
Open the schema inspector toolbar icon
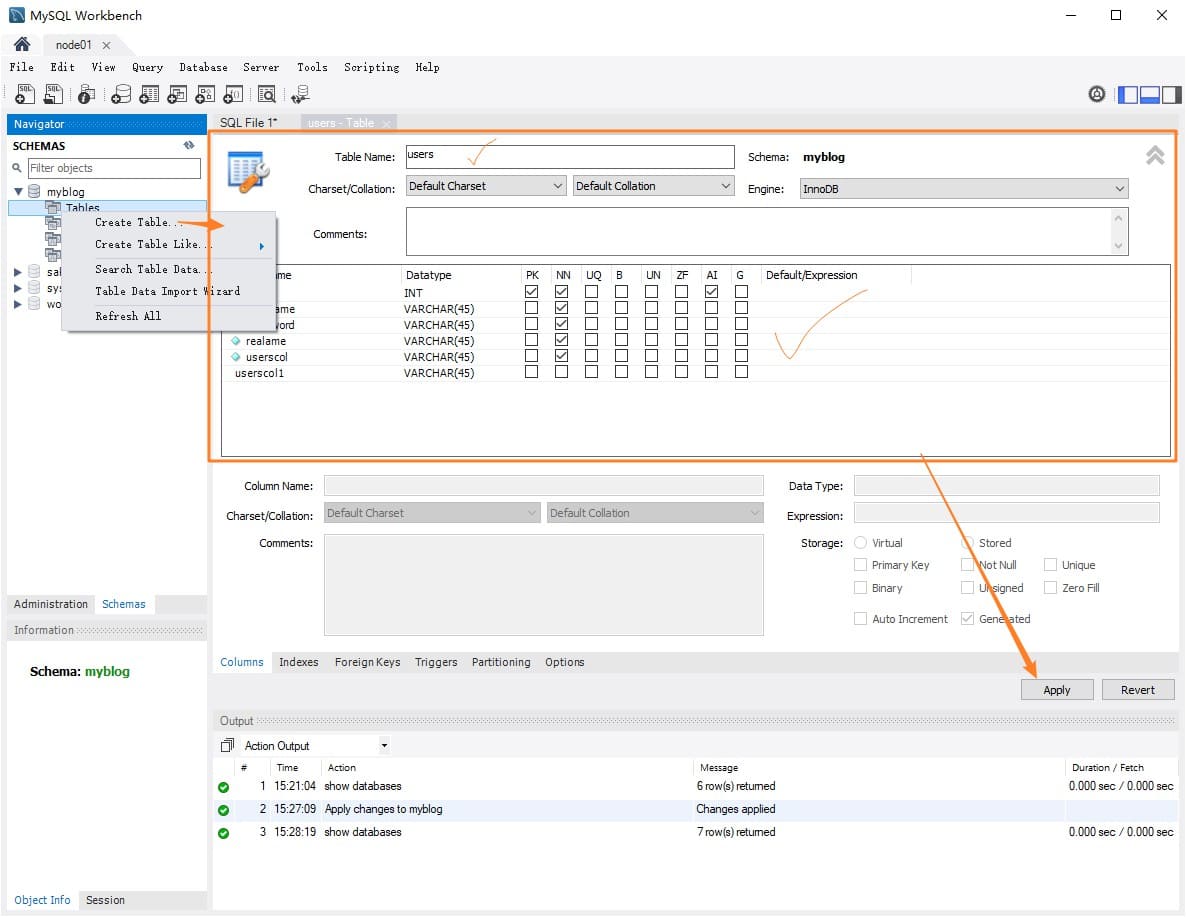(x=87, y=94)
